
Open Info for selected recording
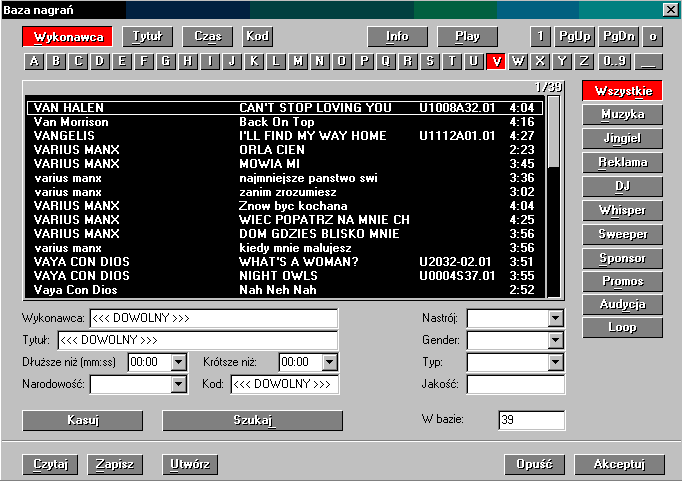tap(398, 37)
